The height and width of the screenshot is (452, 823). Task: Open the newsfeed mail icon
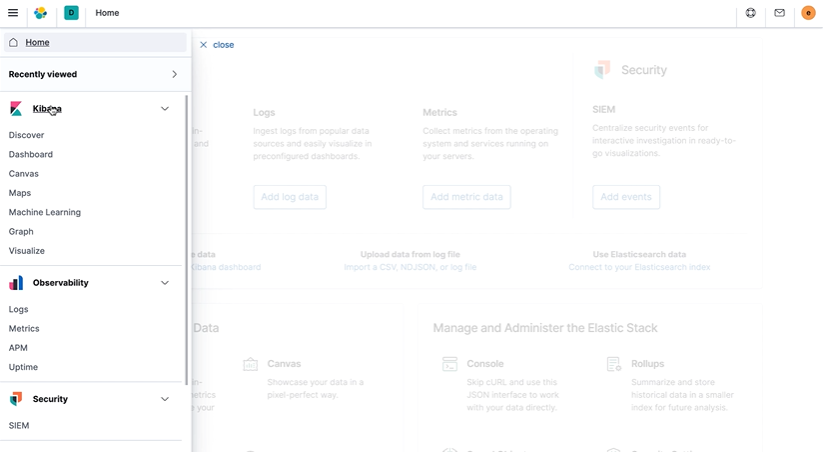780,13
